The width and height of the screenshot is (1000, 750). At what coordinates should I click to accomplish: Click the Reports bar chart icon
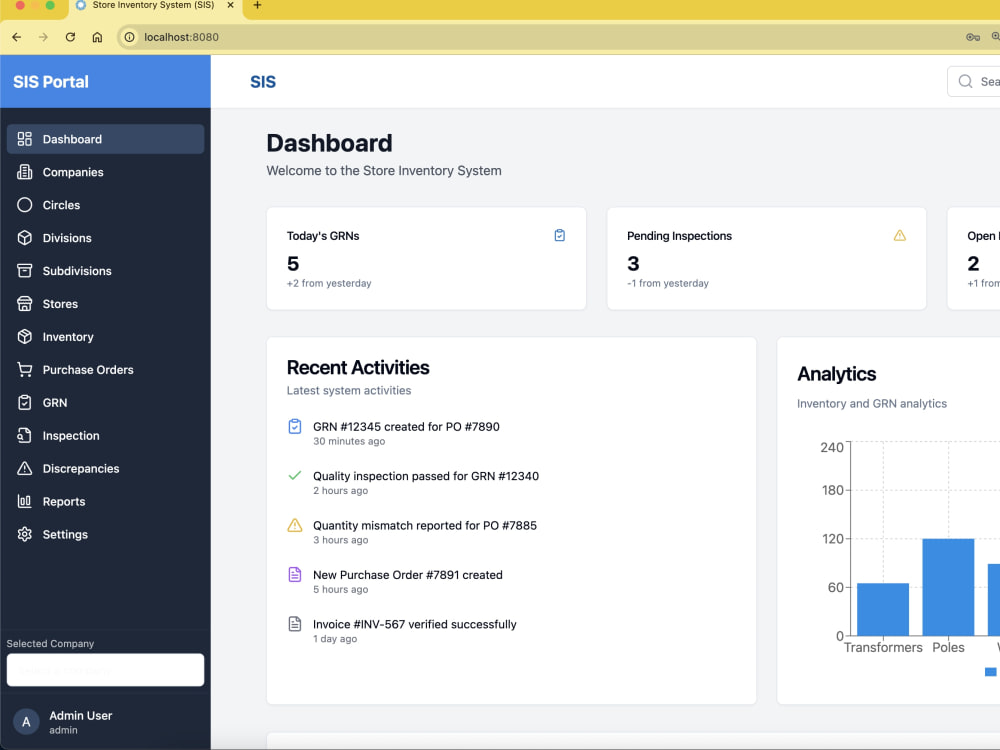click(x=24, y=501)
